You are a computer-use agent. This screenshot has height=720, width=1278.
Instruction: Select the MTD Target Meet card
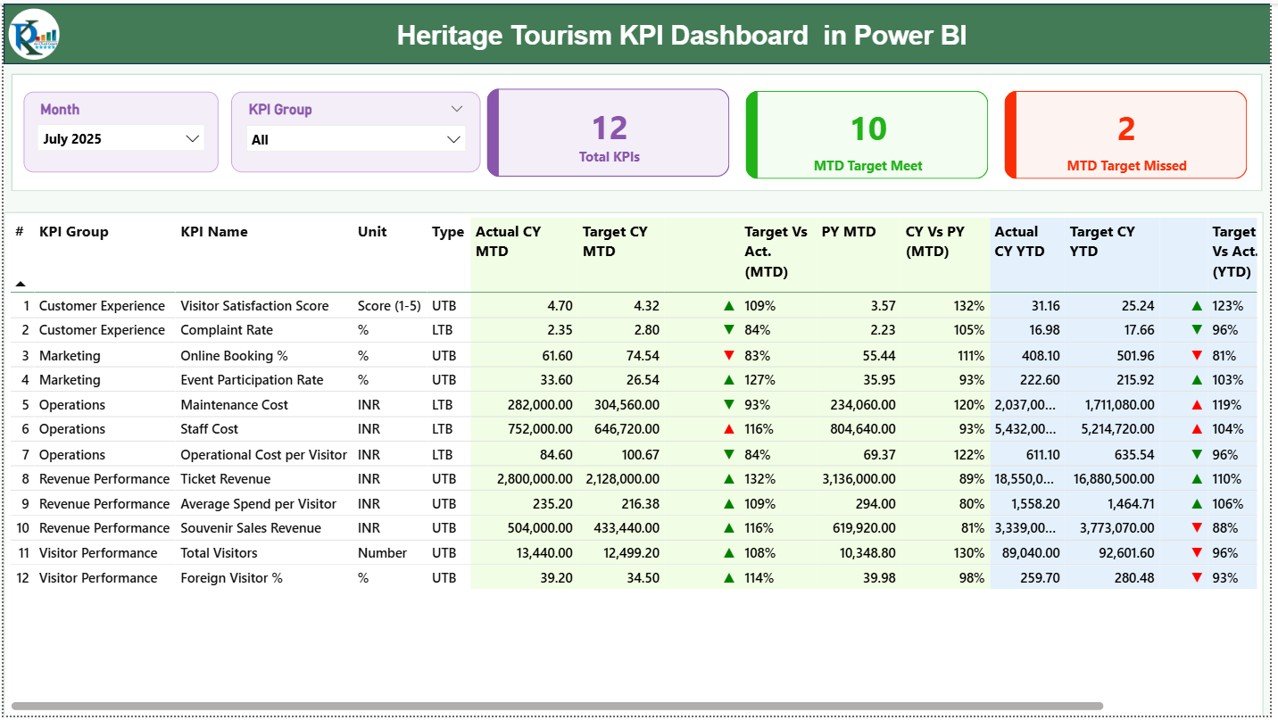tap(867, 136)
